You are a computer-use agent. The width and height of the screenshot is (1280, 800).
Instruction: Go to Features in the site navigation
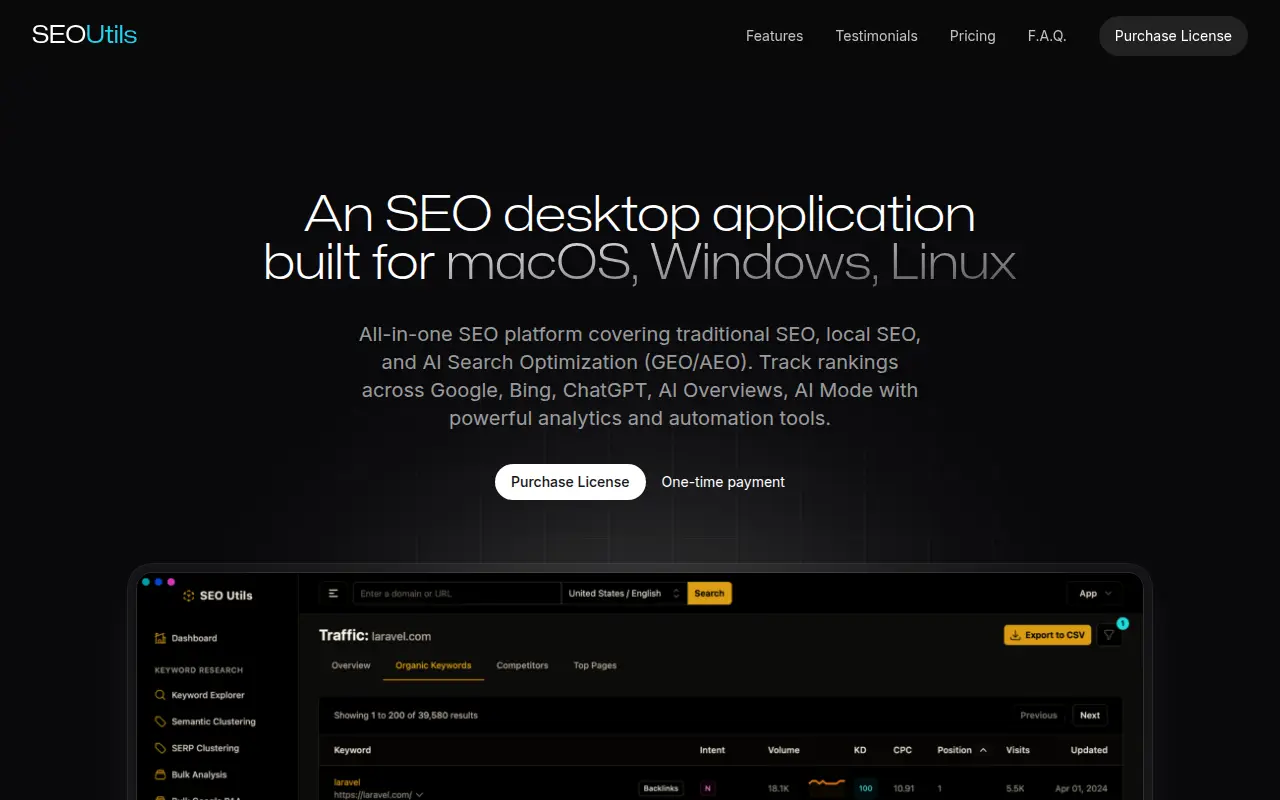tap(774, 36)
